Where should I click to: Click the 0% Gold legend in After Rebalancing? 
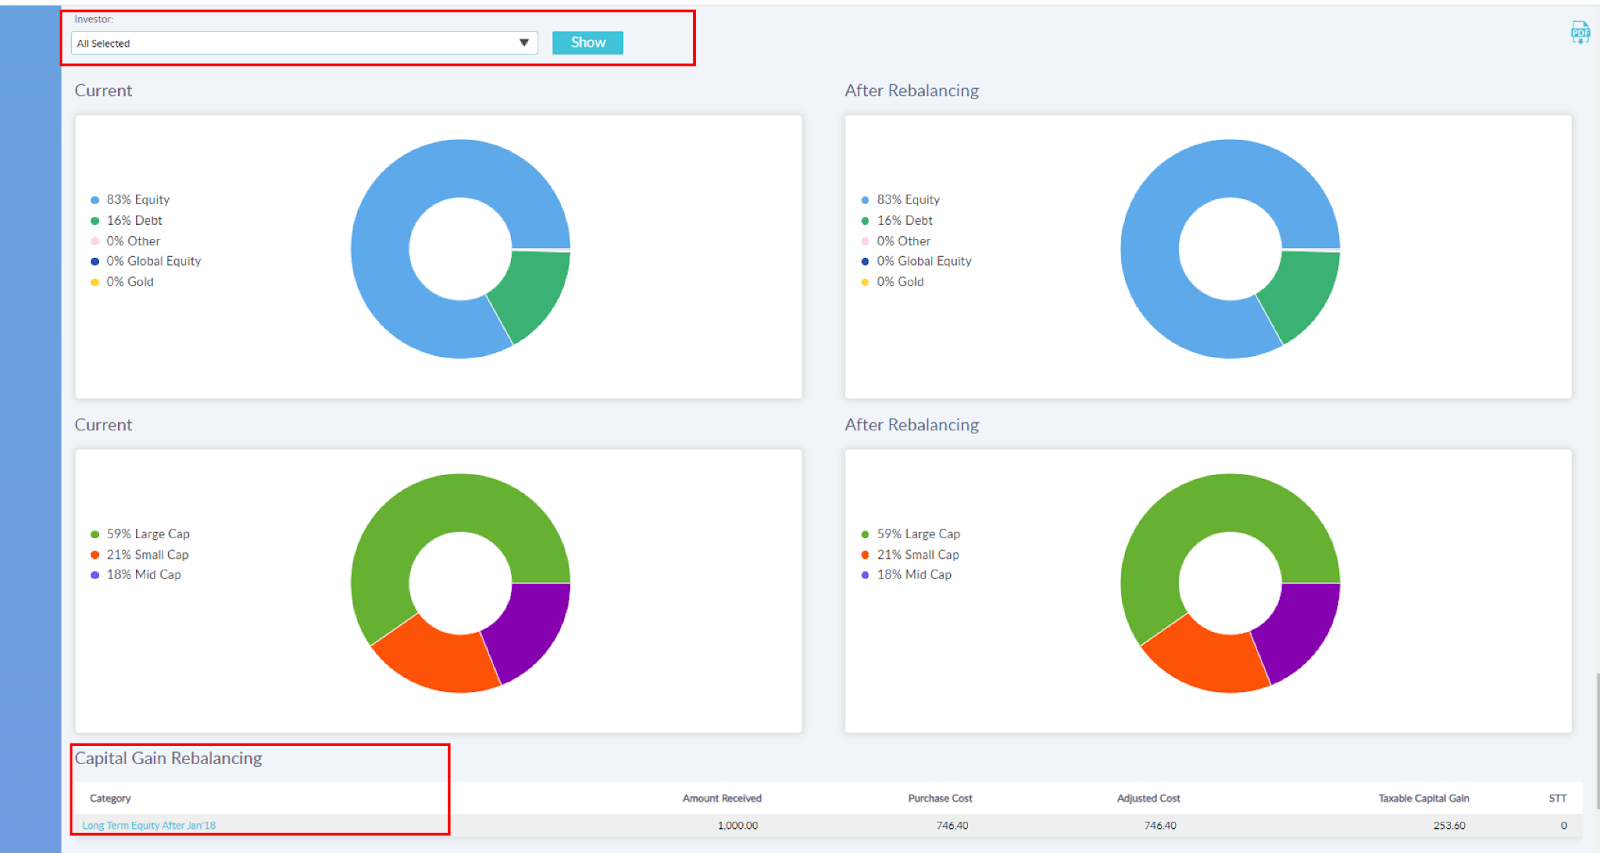892,282
